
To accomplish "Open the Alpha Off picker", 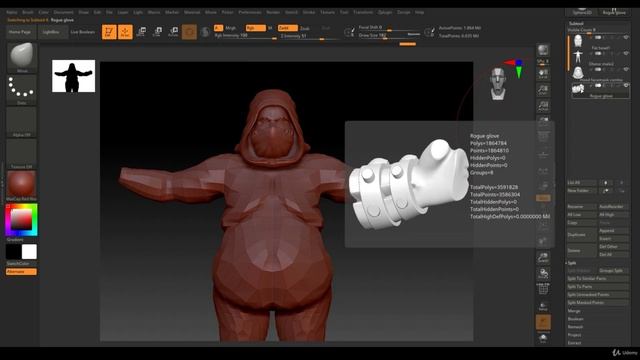I will [x=22, y=121].
